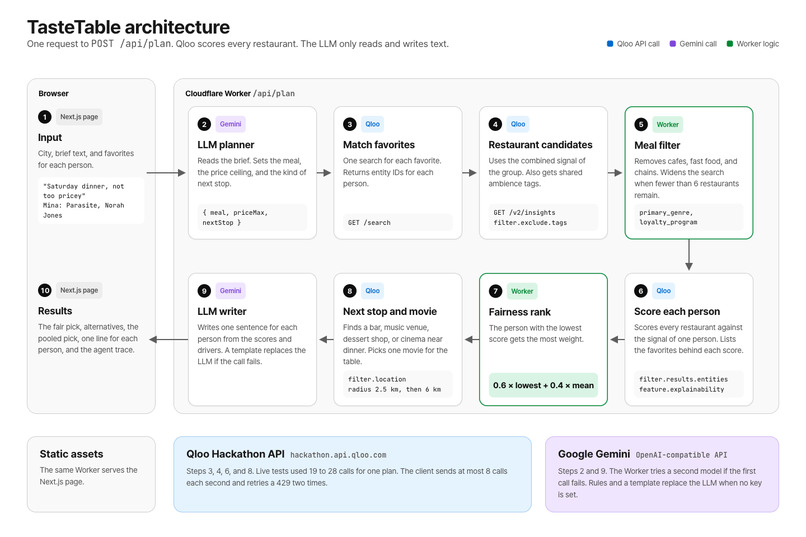Click the Worker badge on Fairness rank card
Image resolution: width=806 pixels, height=537 pixels.
(x=522, y=291)
